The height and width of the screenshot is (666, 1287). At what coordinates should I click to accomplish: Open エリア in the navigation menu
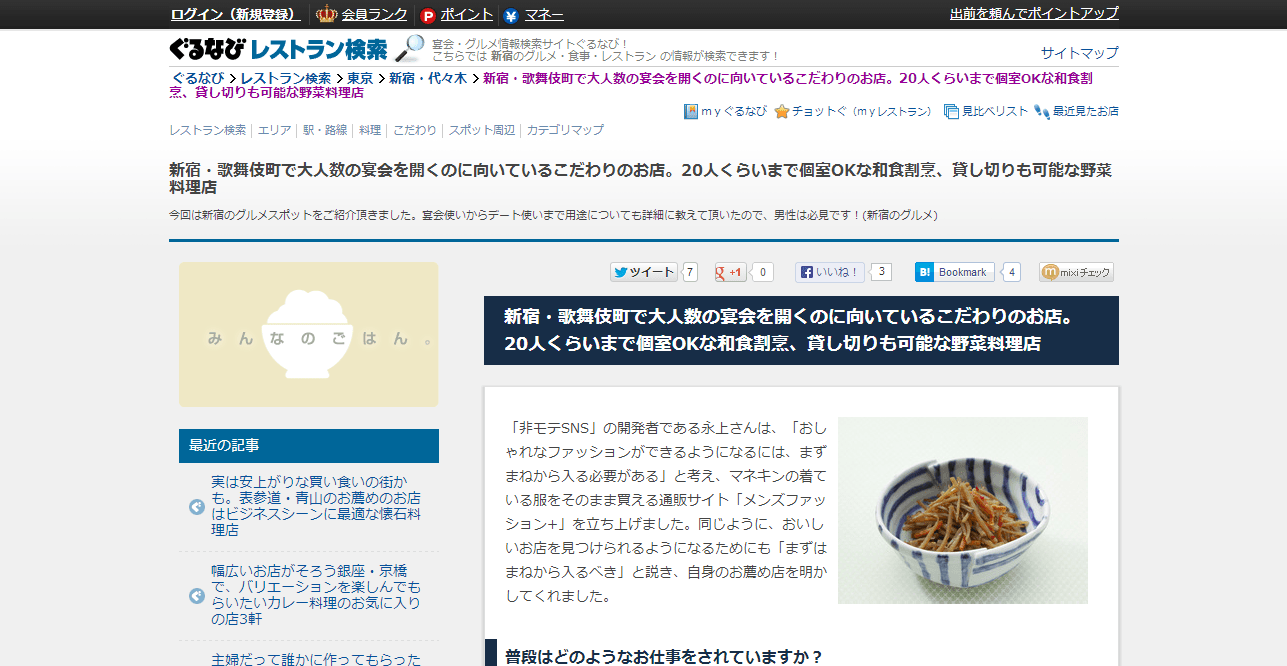[273, 130]
